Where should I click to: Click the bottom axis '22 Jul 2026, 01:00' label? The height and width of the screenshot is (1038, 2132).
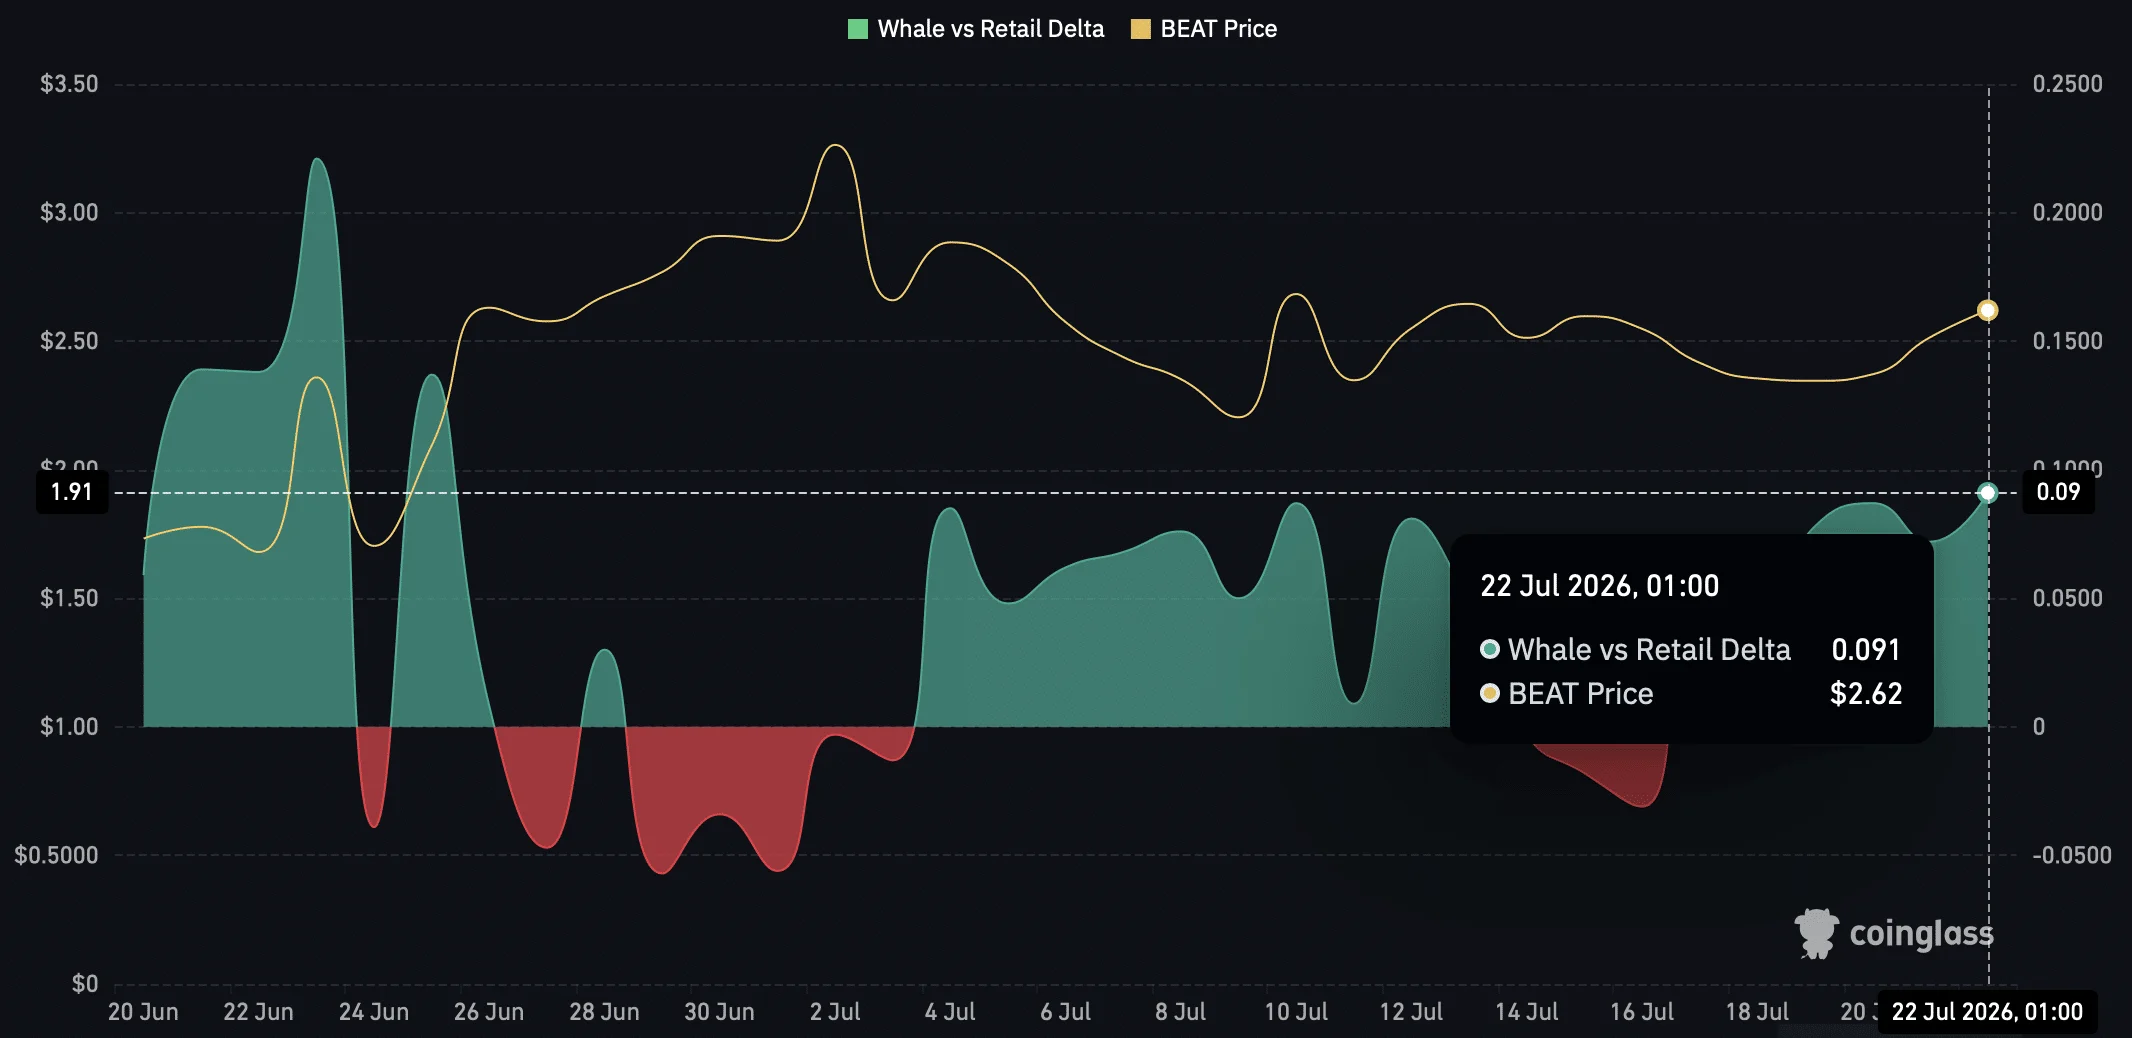tap(1987, 1012)
